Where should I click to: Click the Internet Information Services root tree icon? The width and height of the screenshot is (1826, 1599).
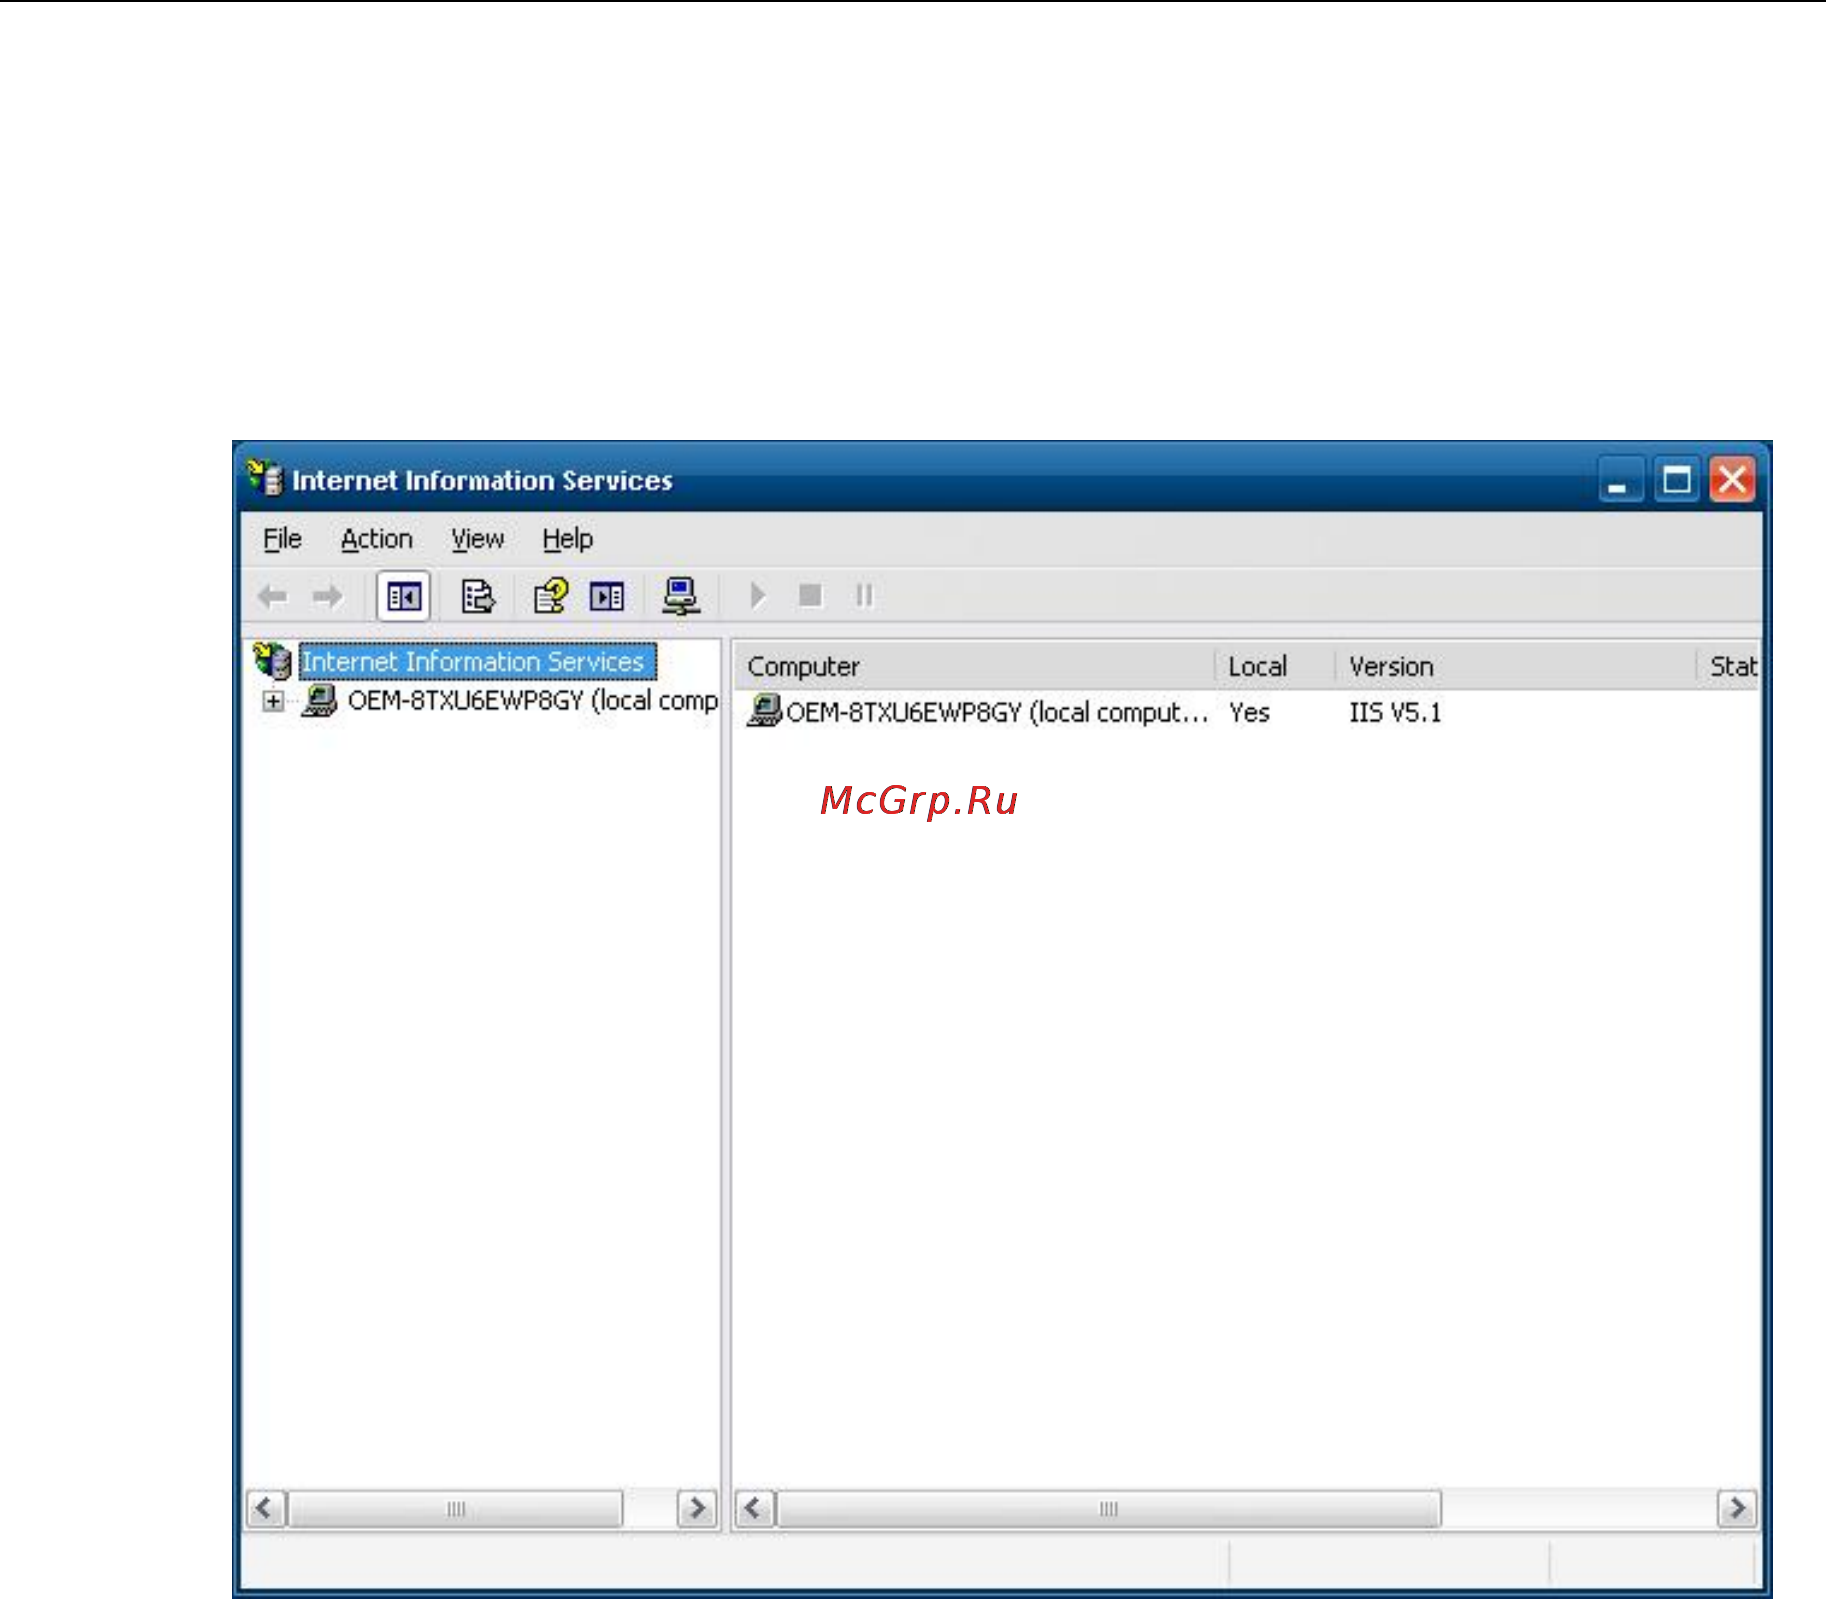(x=271, y=660)
